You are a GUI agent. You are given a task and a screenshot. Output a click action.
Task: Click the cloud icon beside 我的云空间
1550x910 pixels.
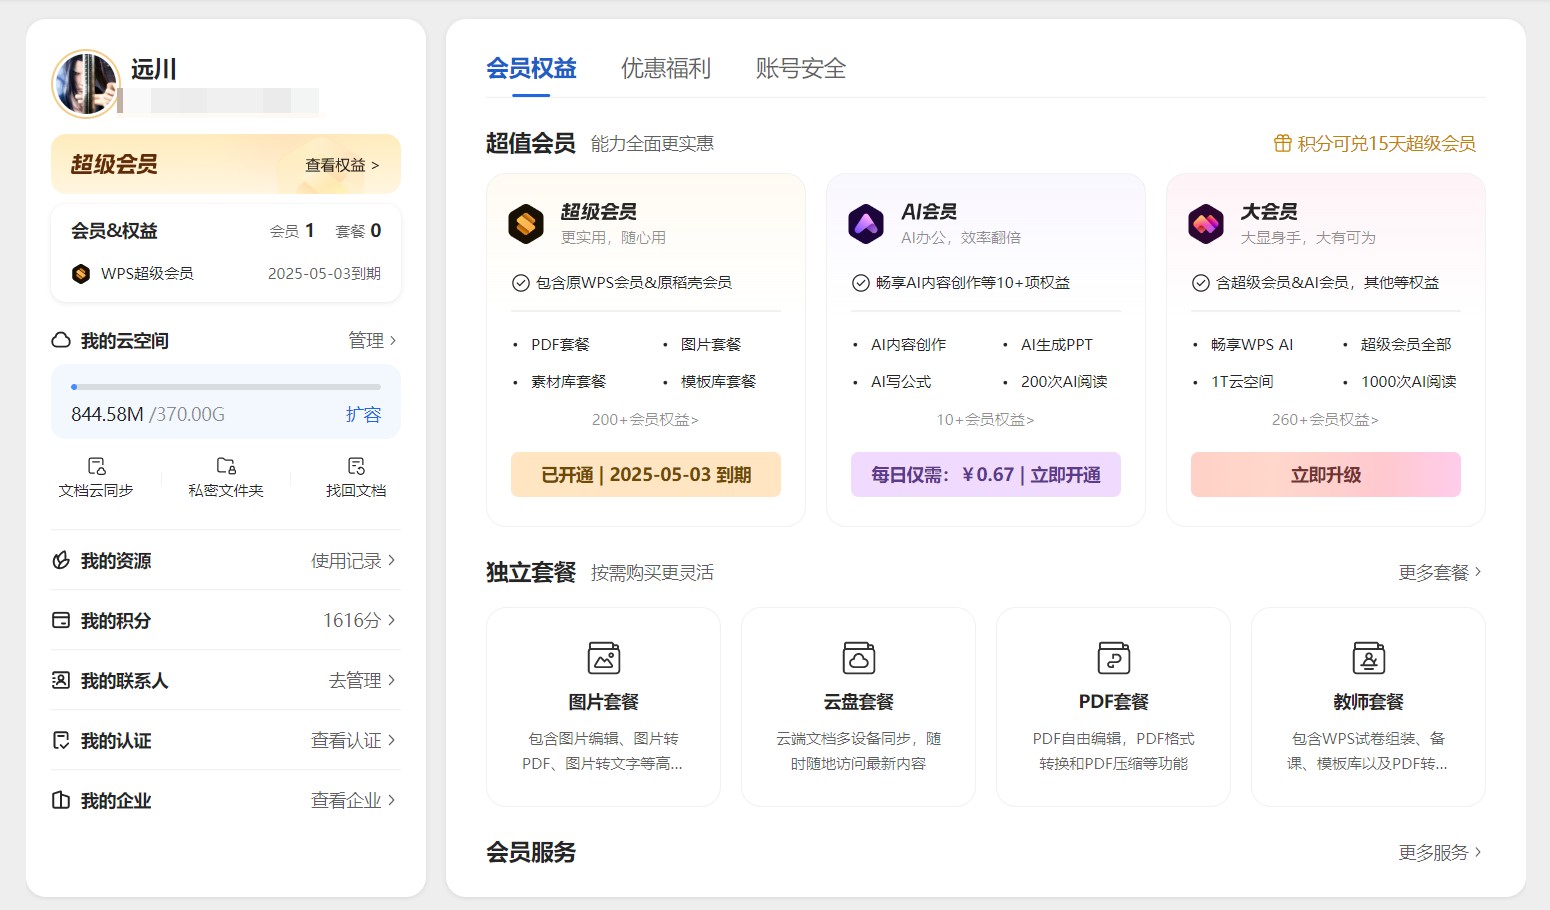click(61, 340)
